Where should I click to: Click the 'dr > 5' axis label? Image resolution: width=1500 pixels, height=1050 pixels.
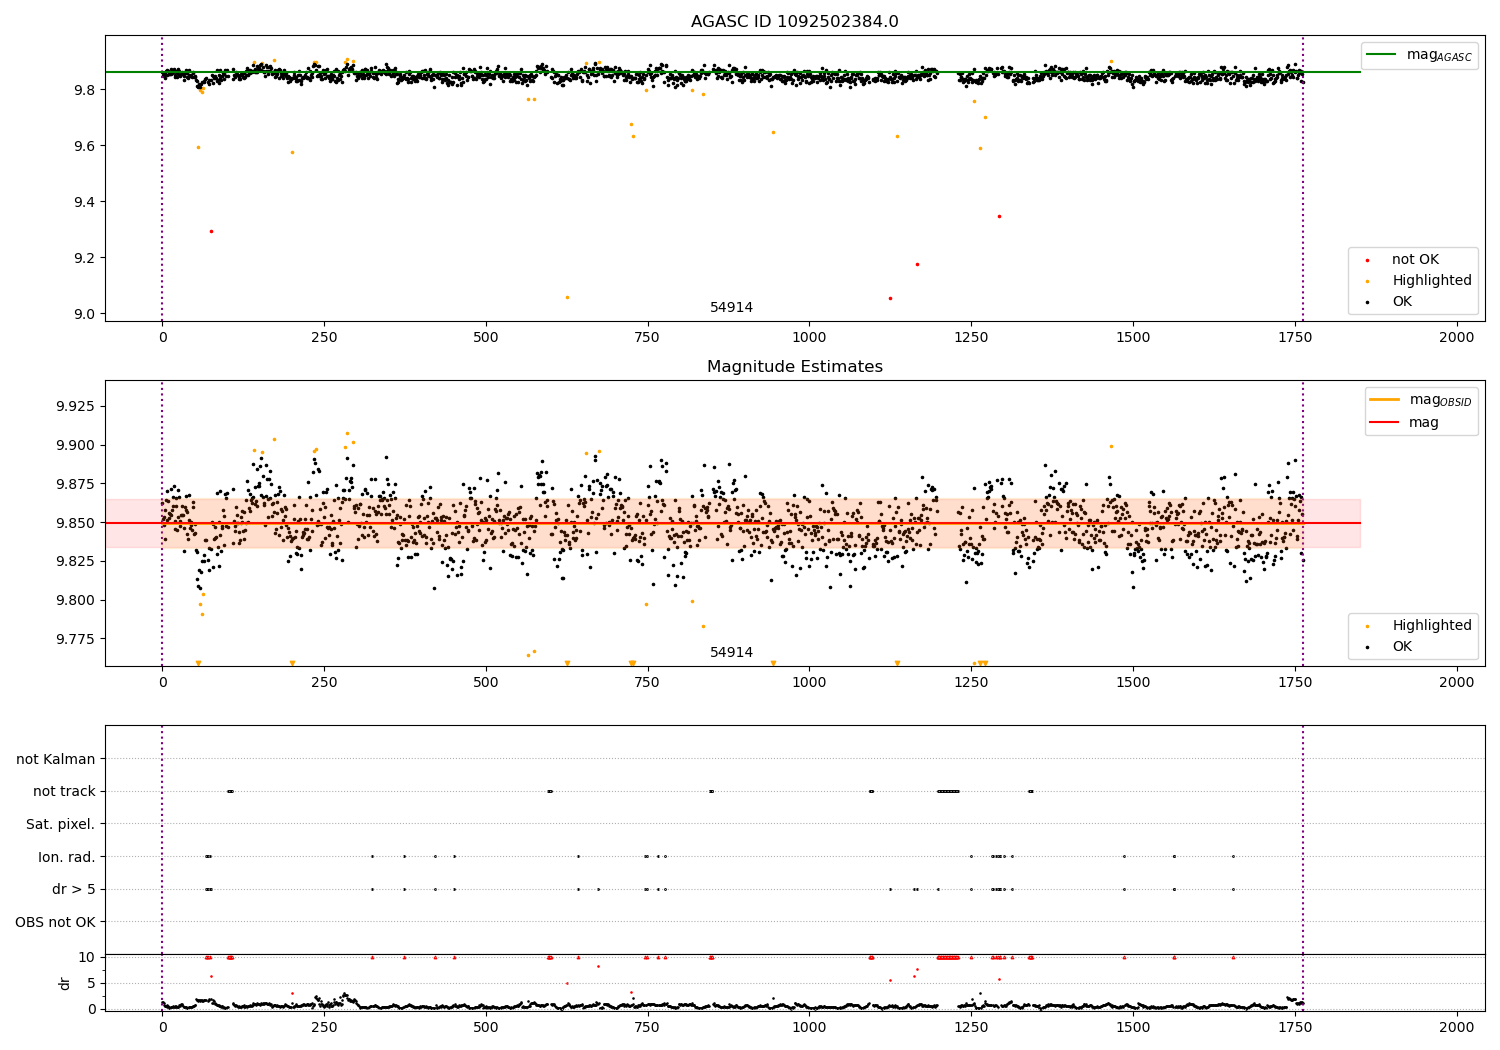74,890
